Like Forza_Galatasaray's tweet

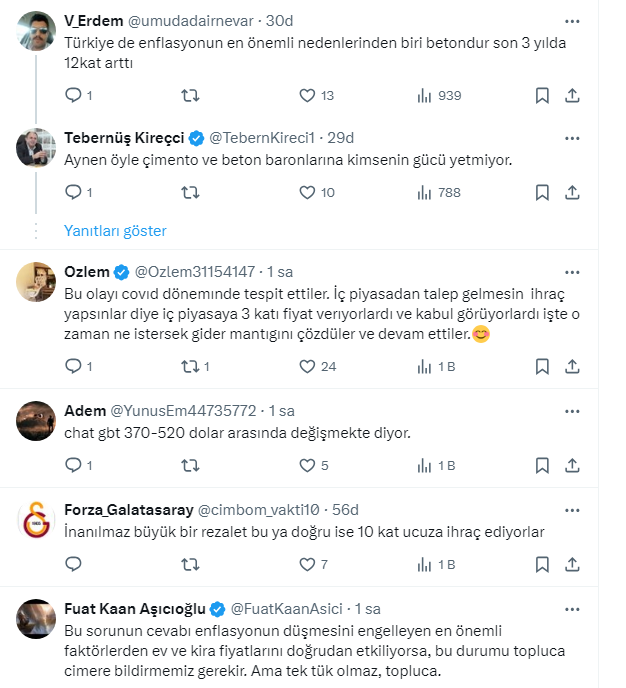click(309, 564)
